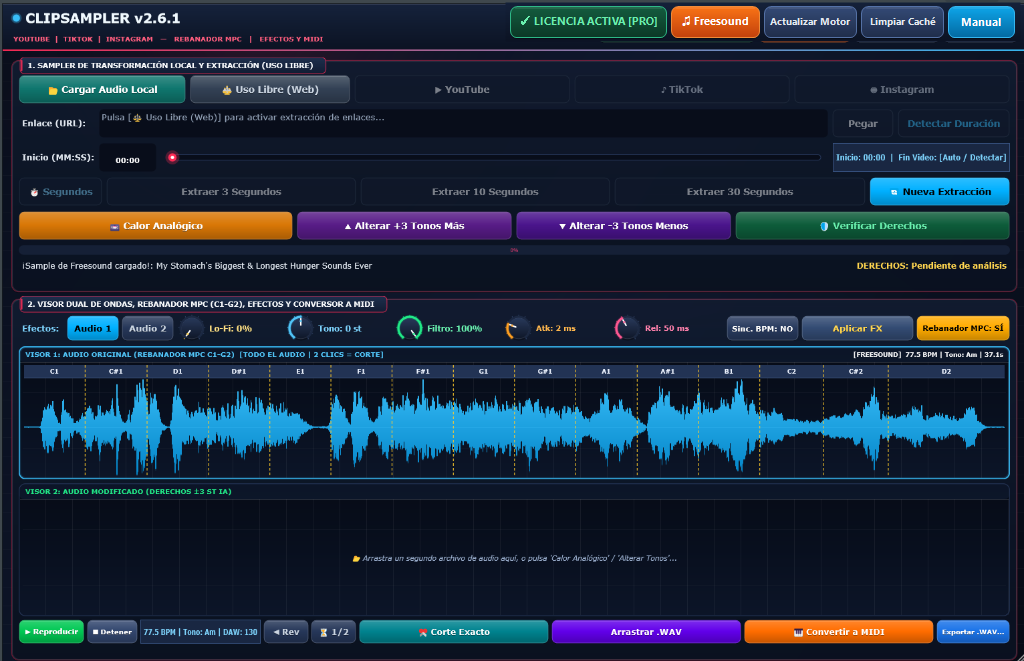Click the Segundos timer button
Viewport: 1024px width, 661px height.
[x=61, y=191]
